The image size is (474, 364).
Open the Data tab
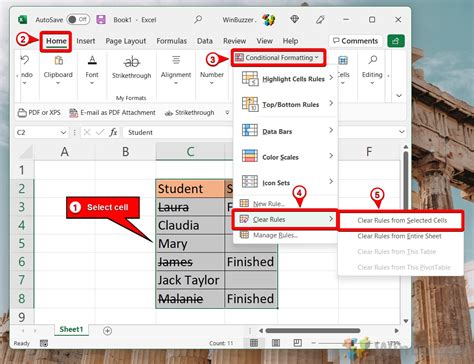pos(205,41)
